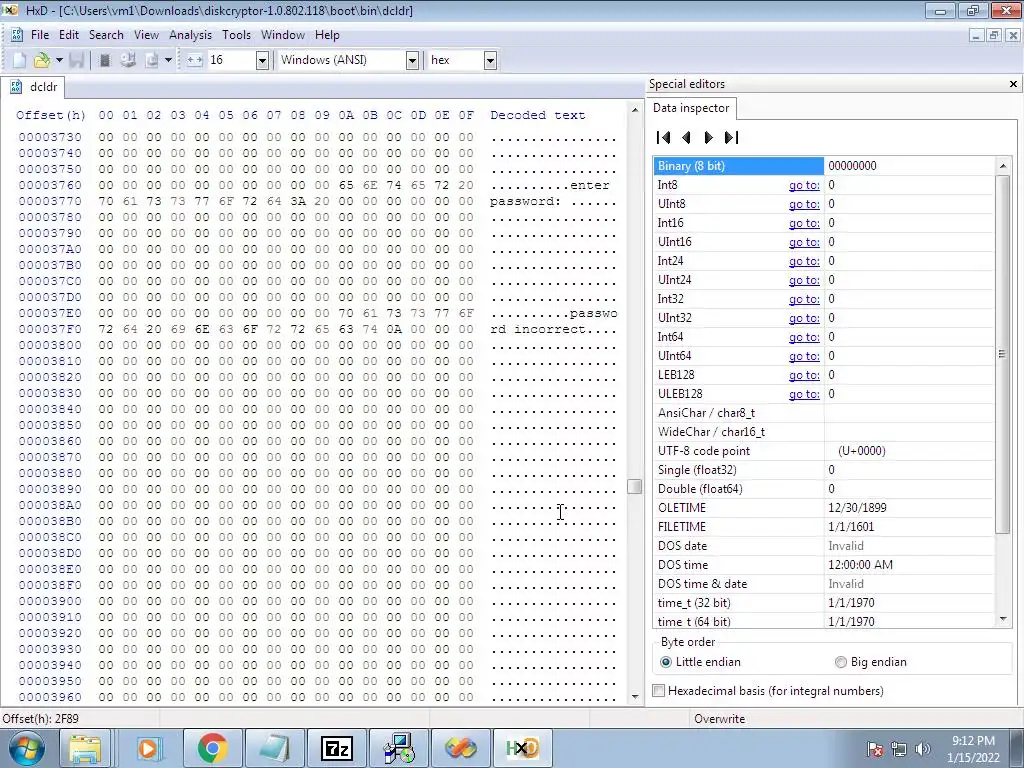1024x768 pixels.
Task: Go to next byte in Data inspector
Action: pos(709,137)
